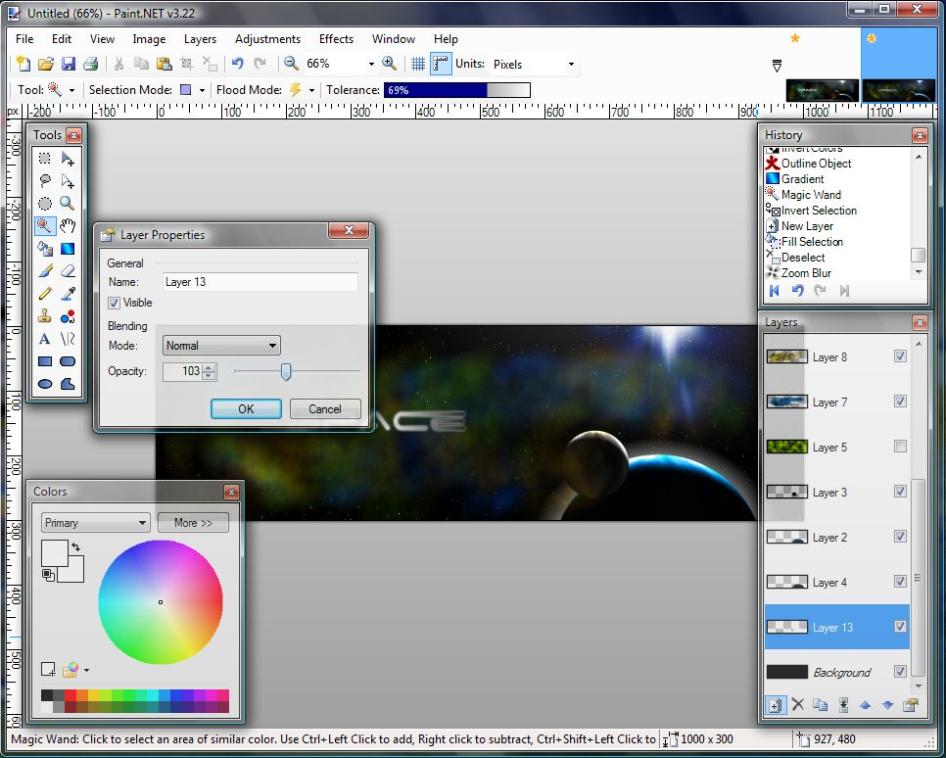The image size is (946, 758).
Task: Open the Adjustments menu
Action: click(x=267, y=39)
